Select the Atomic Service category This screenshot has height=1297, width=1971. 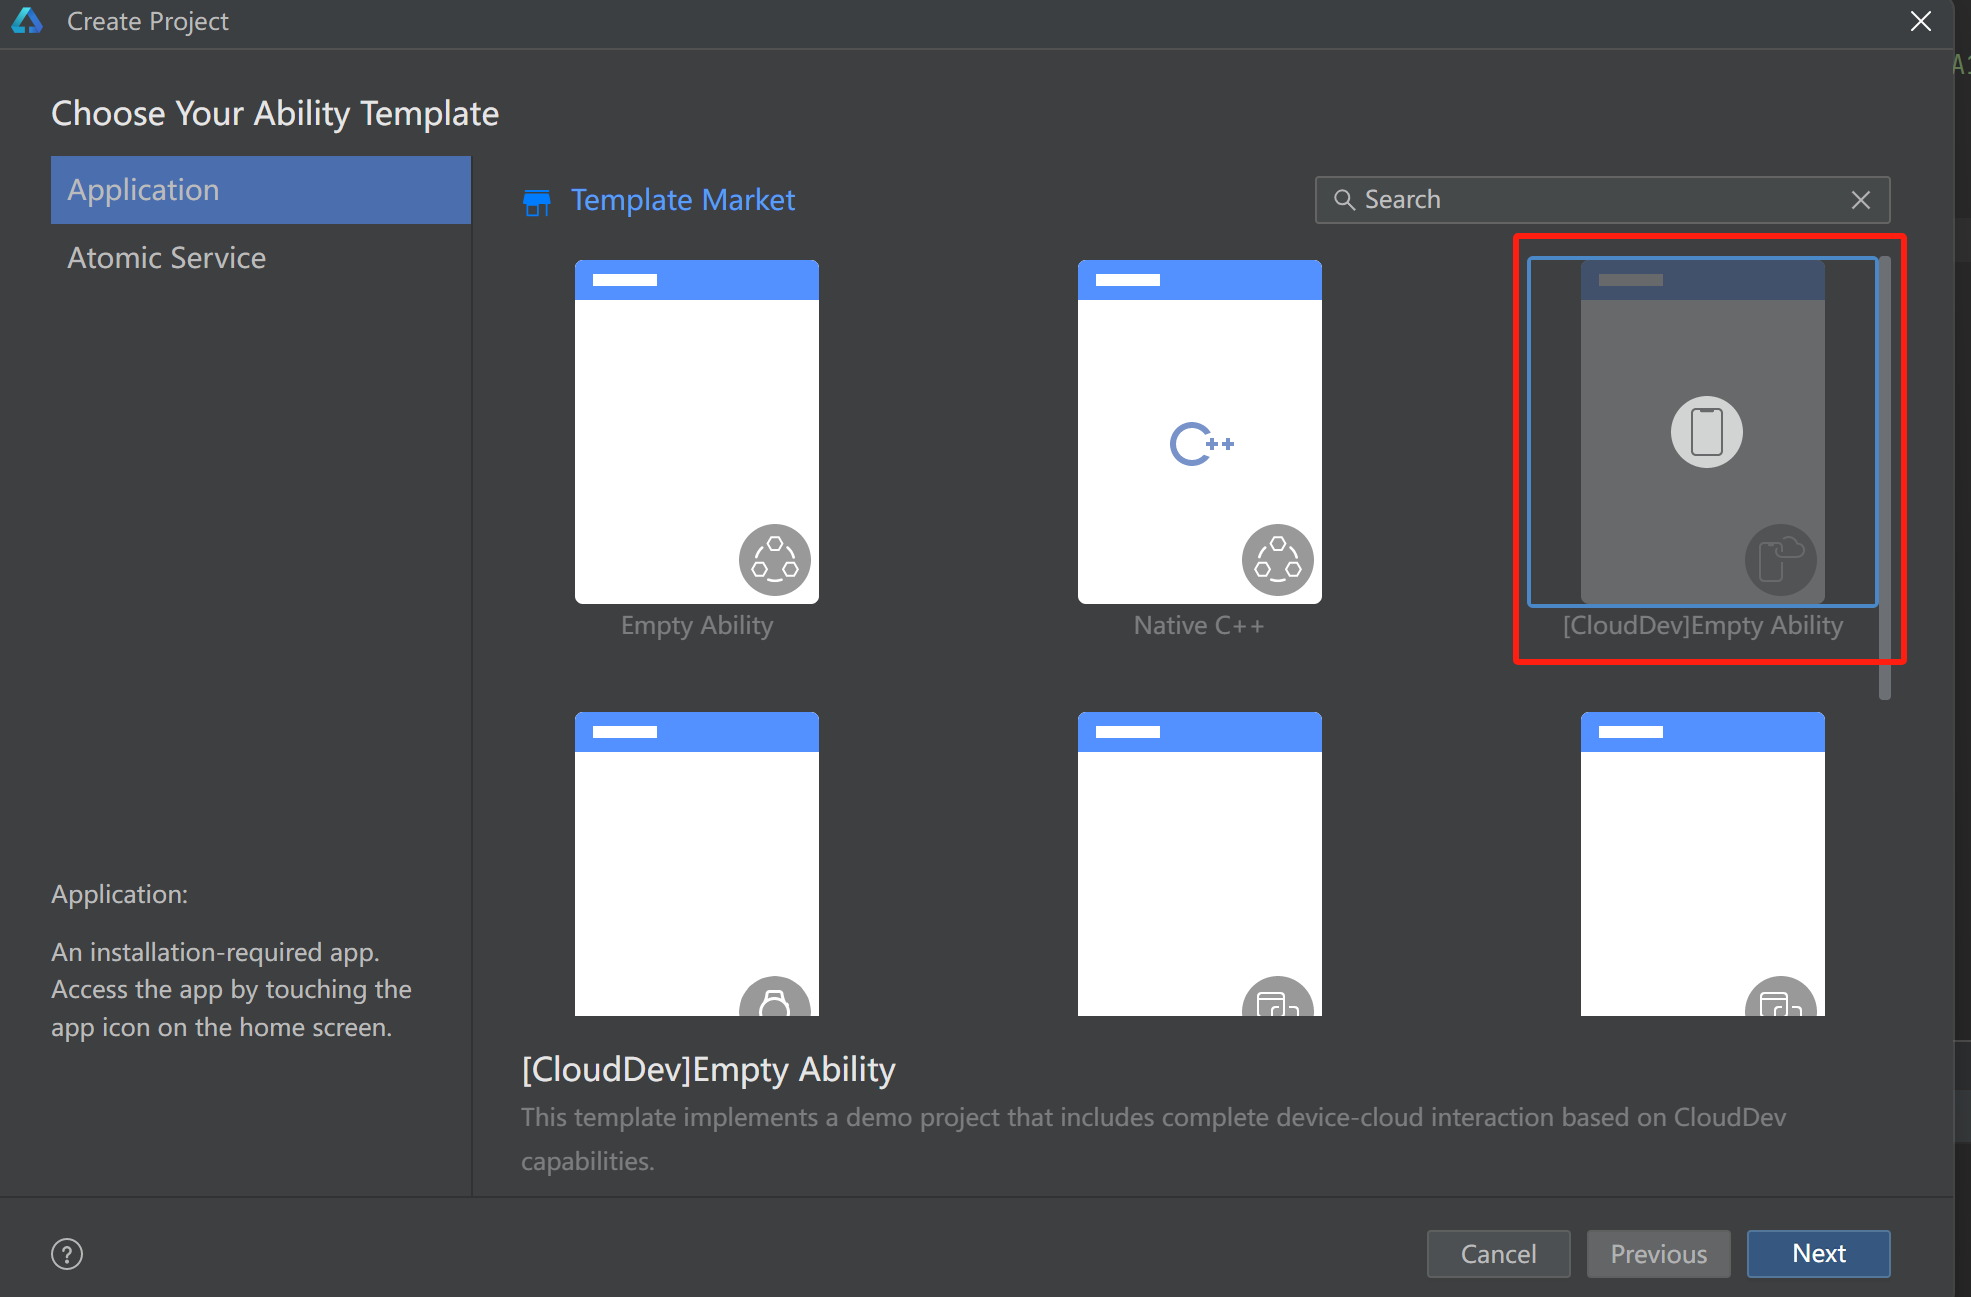[164, 256]
